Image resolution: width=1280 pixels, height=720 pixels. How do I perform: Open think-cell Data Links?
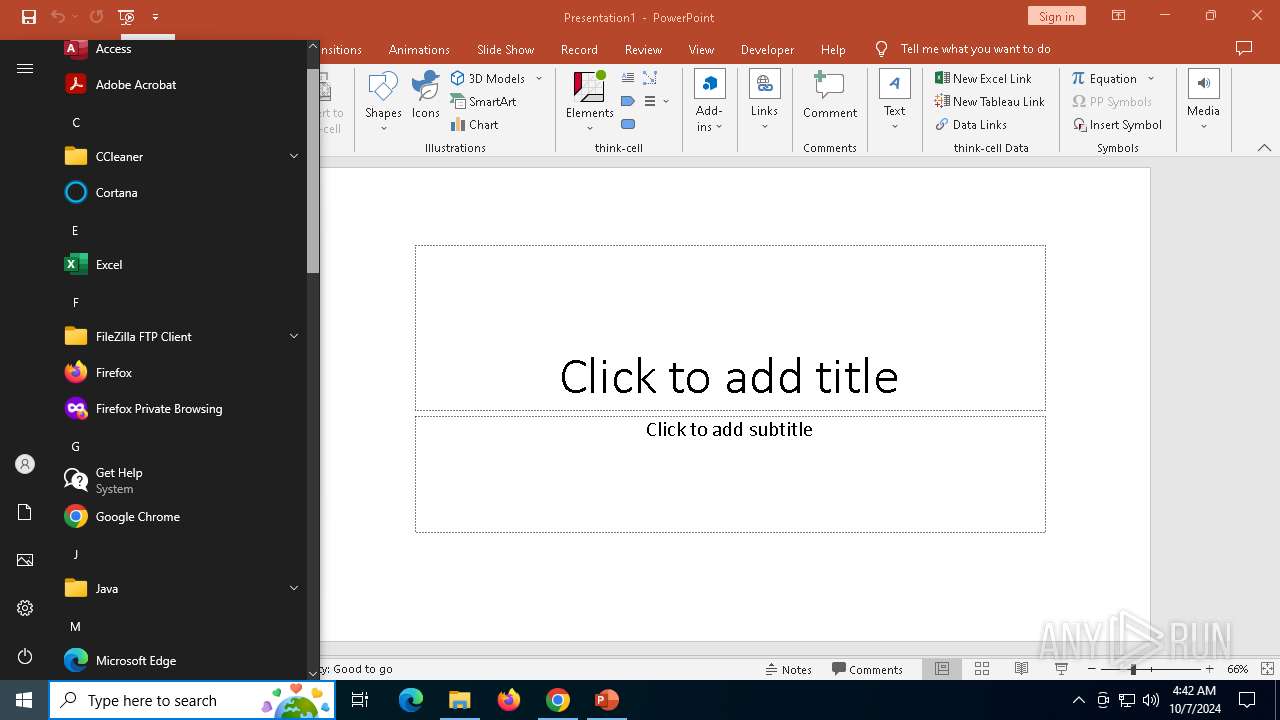click(x=971, y=124)
